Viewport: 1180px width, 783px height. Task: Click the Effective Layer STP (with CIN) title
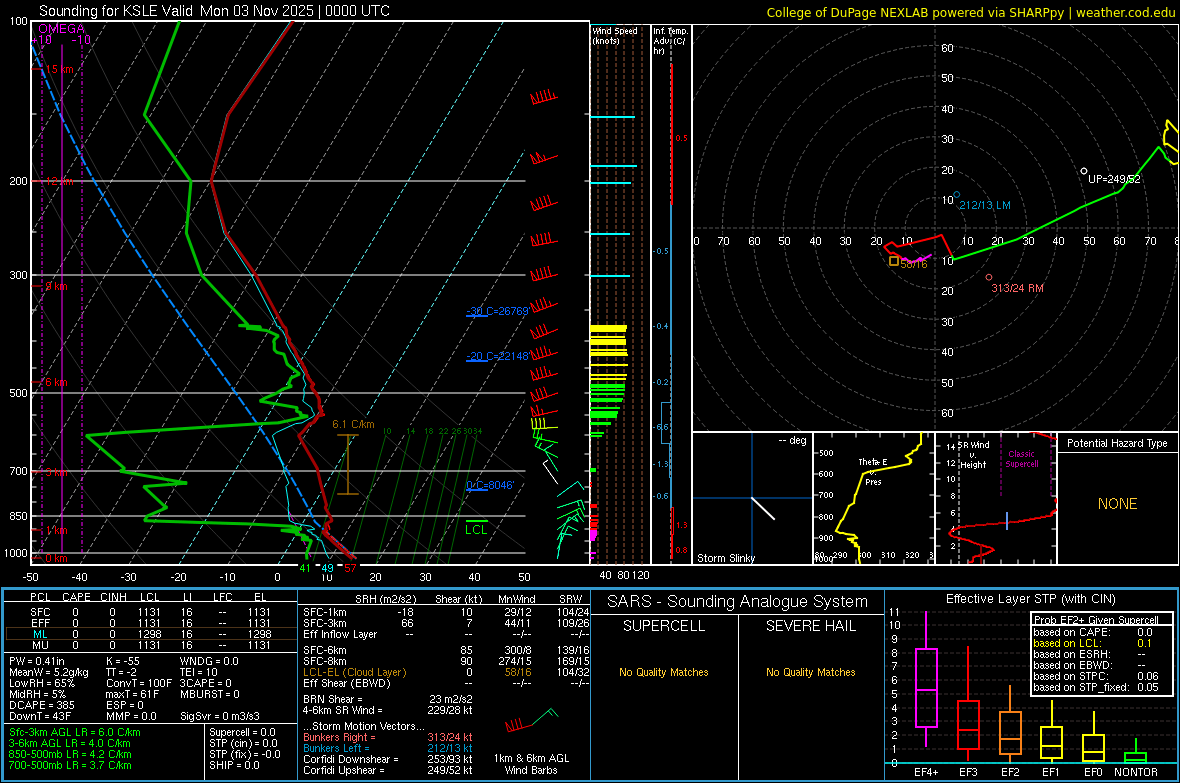(x=1031, y=599)
